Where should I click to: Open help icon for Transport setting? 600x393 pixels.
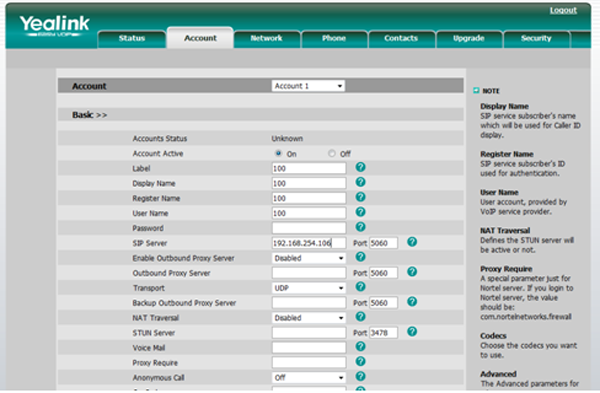360,287
